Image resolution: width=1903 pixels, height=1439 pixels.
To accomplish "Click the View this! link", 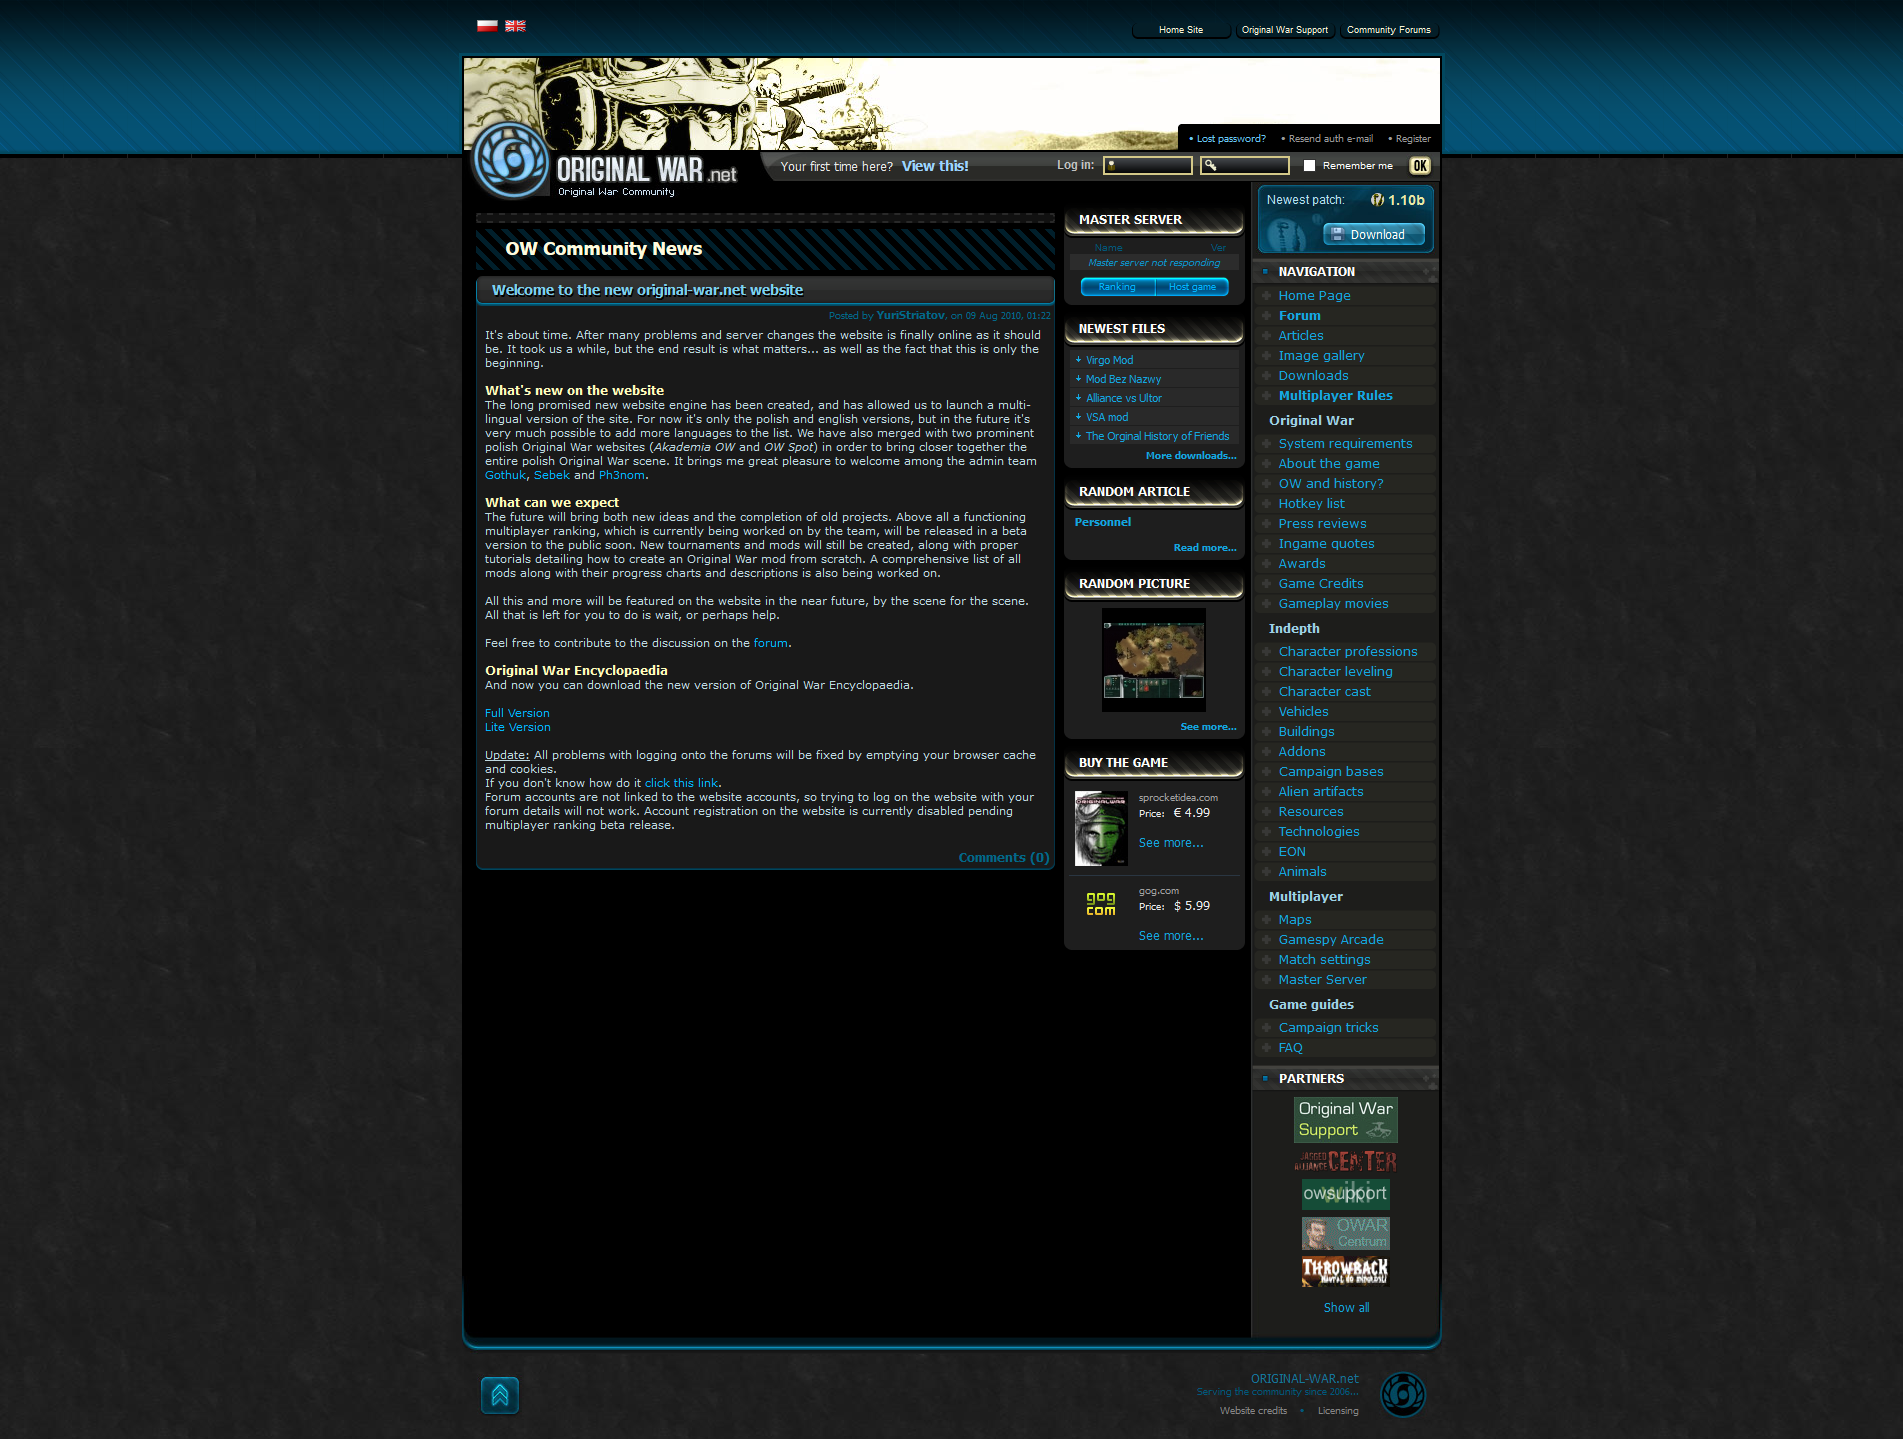I will 935,166.
